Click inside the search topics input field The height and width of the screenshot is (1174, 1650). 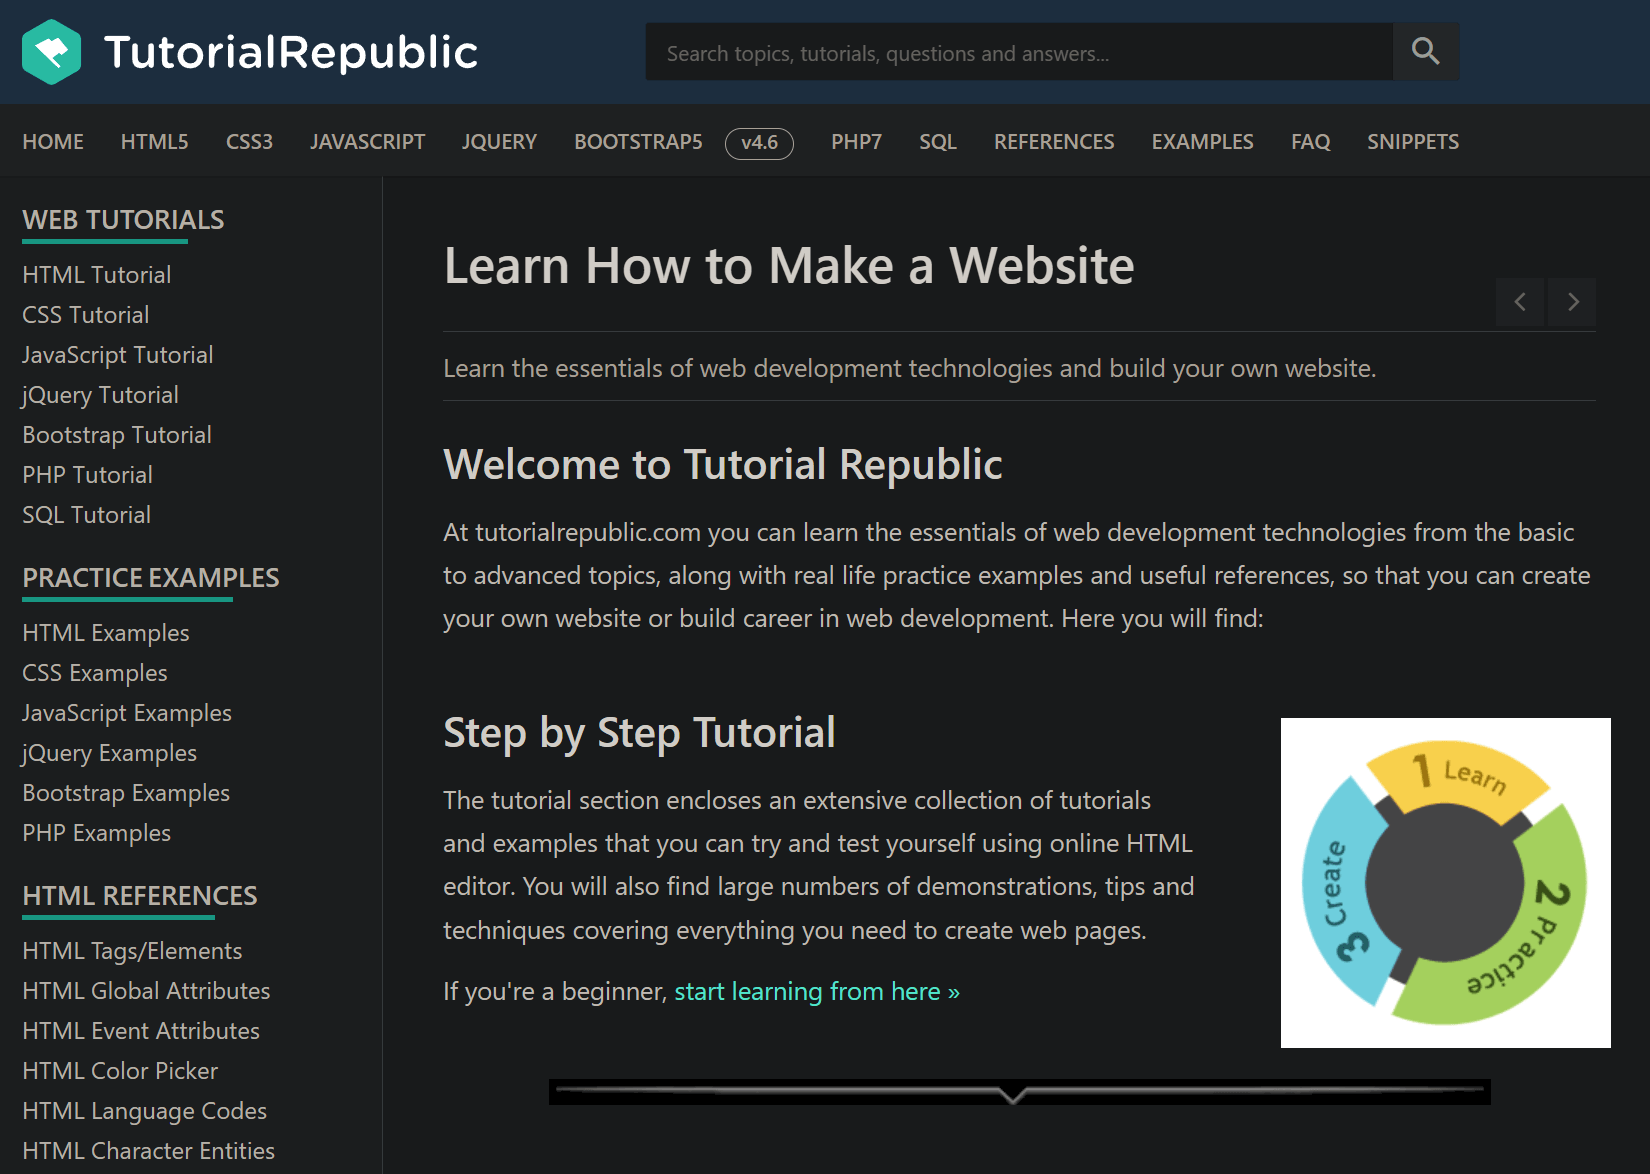[x=1018, y=51]
